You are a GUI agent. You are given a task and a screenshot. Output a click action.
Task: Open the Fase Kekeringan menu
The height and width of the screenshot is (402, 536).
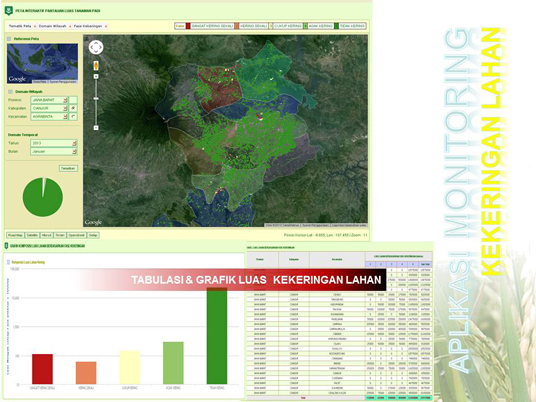88,26
